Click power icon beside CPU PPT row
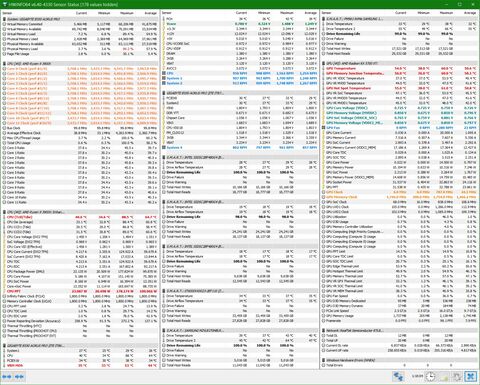This screenshot has width=480, height=385. (x=4, y=291)
